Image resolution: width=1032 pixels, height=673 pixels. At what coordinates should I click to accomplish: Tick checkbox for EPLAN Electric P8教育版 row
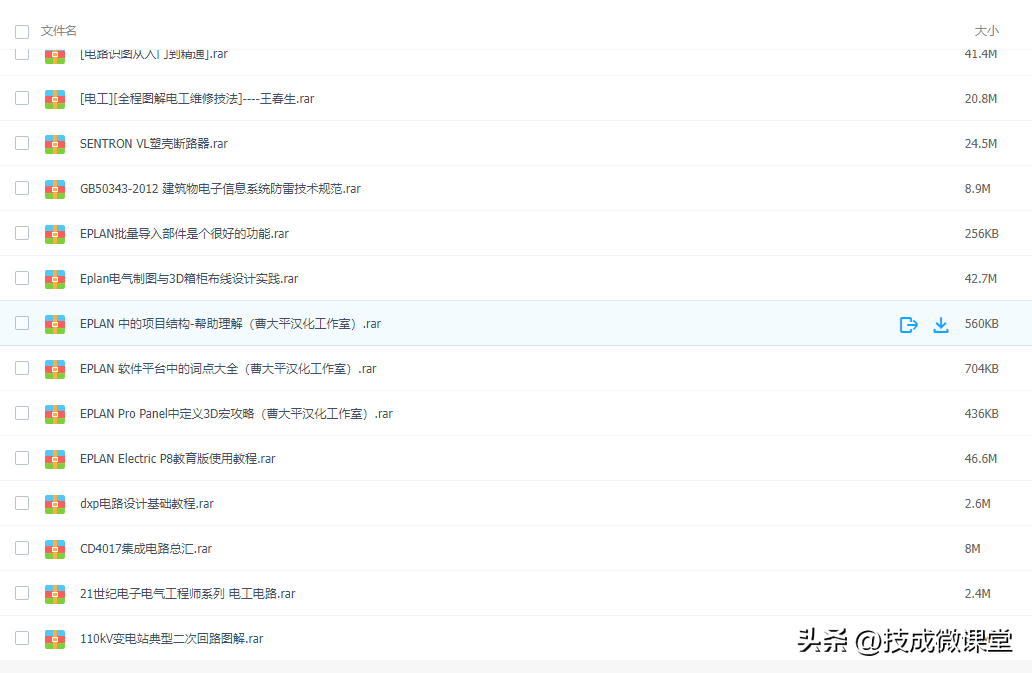coord(22,458)
